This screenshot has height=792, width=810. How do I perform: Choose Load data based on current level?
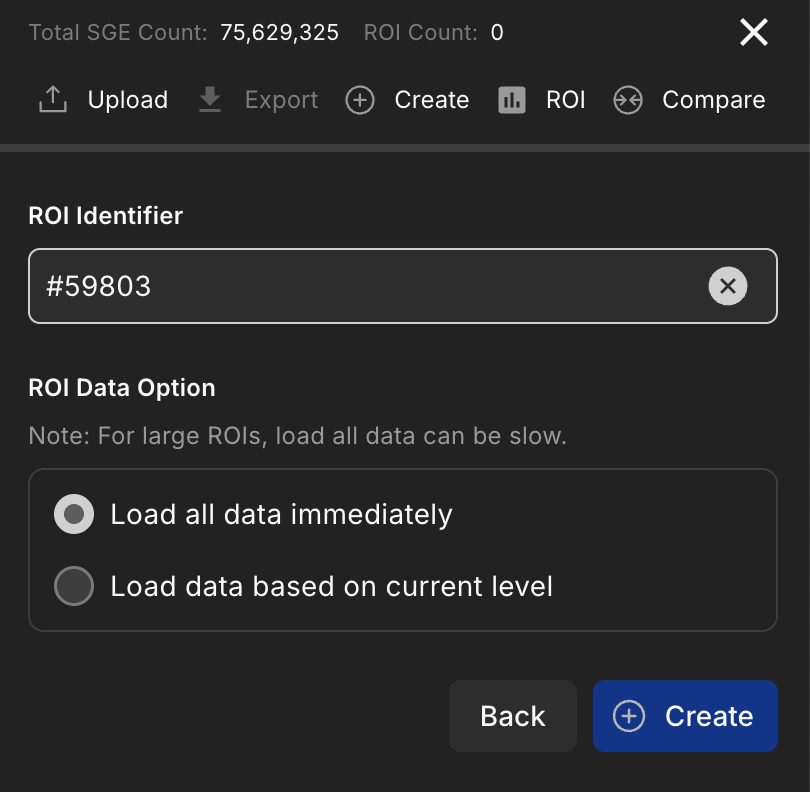coord(73,586)
